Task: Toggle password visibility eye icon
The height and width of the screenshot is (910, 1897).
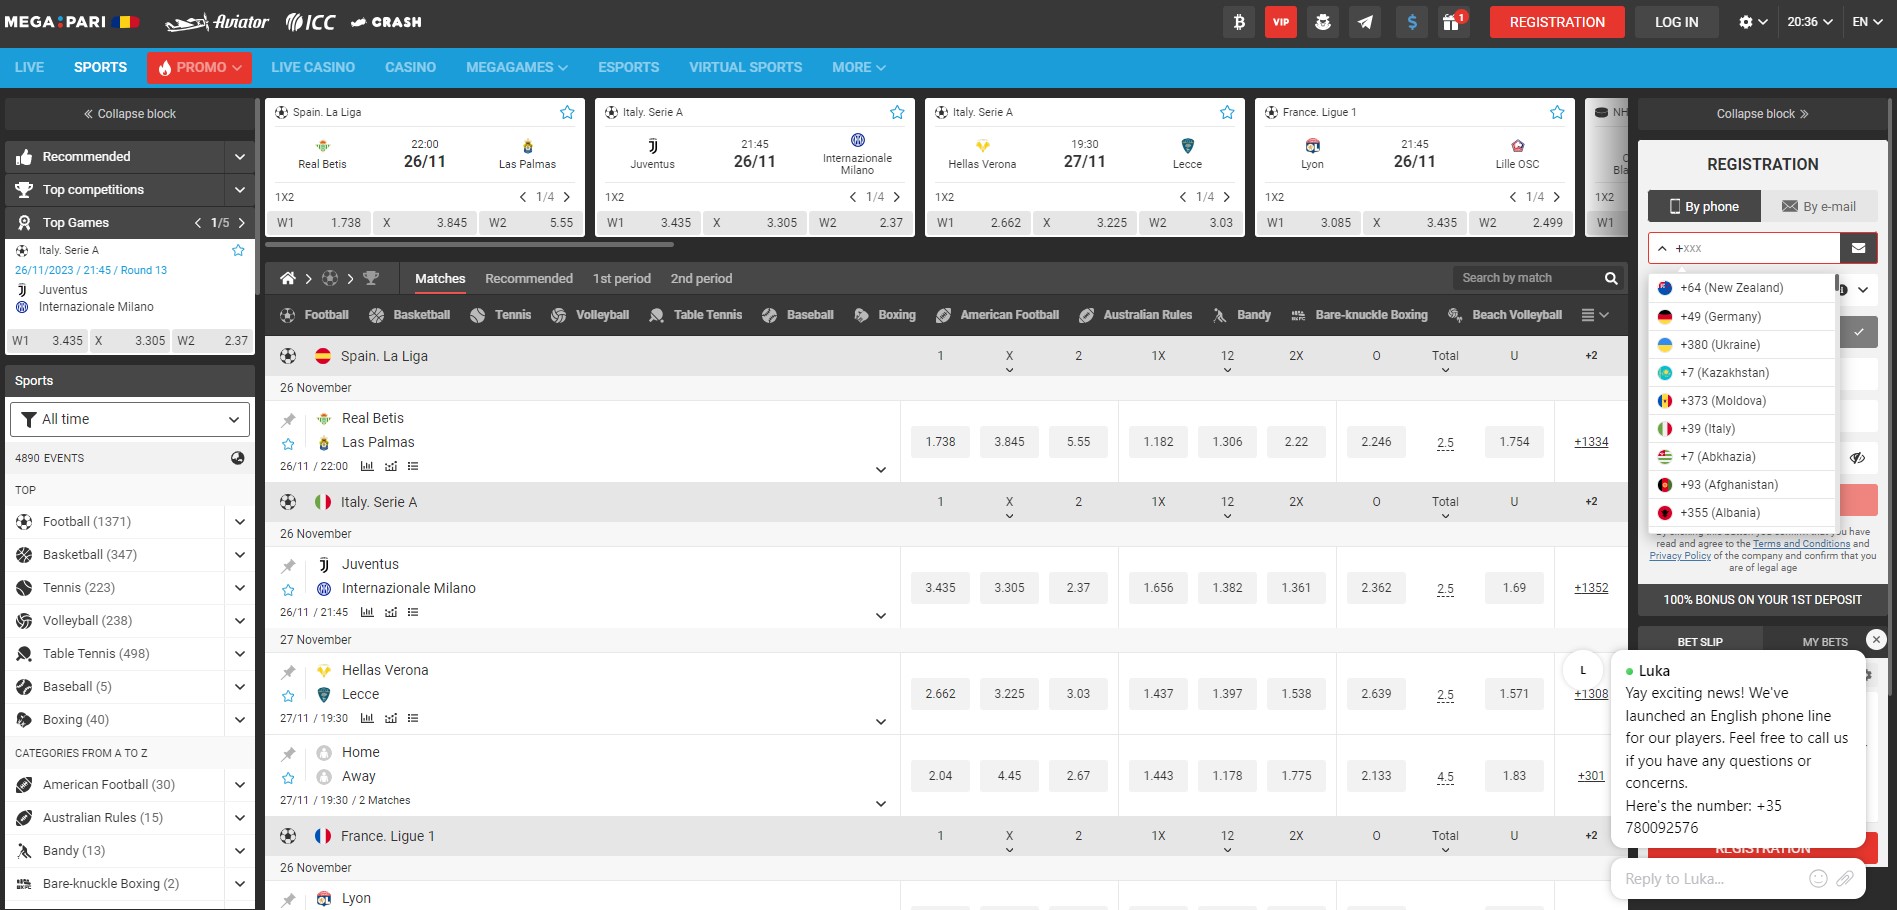Action: click(1857, 458)
